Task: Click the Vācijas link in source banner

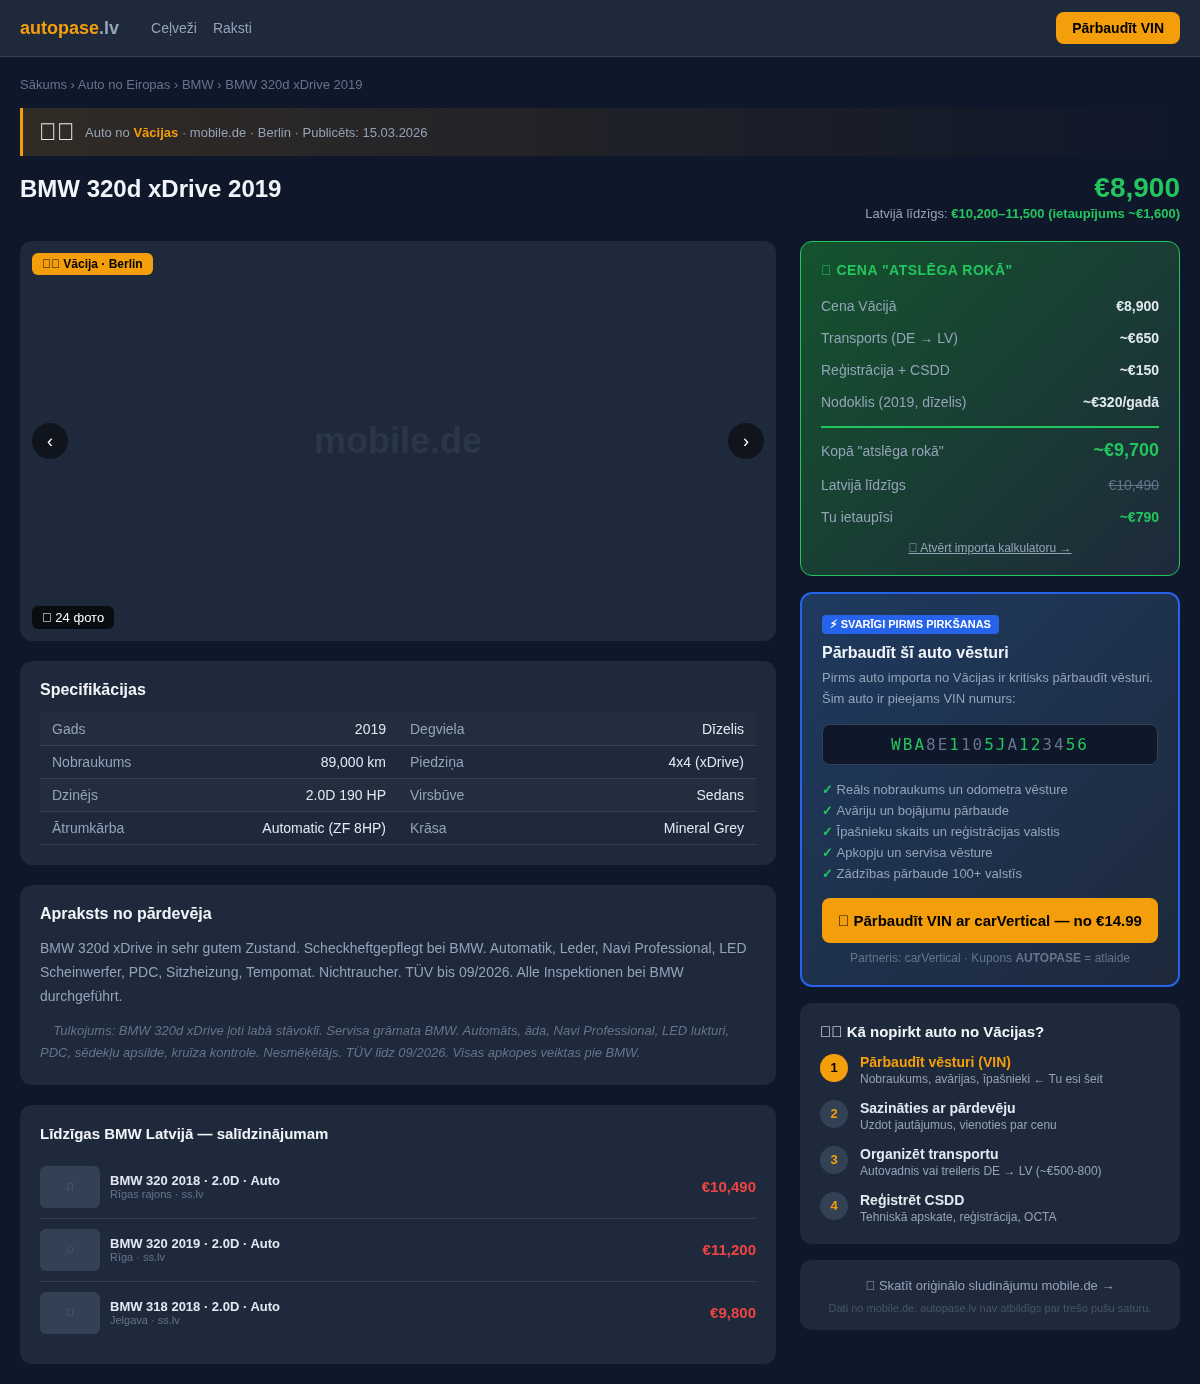Action: tap(156, 132)
